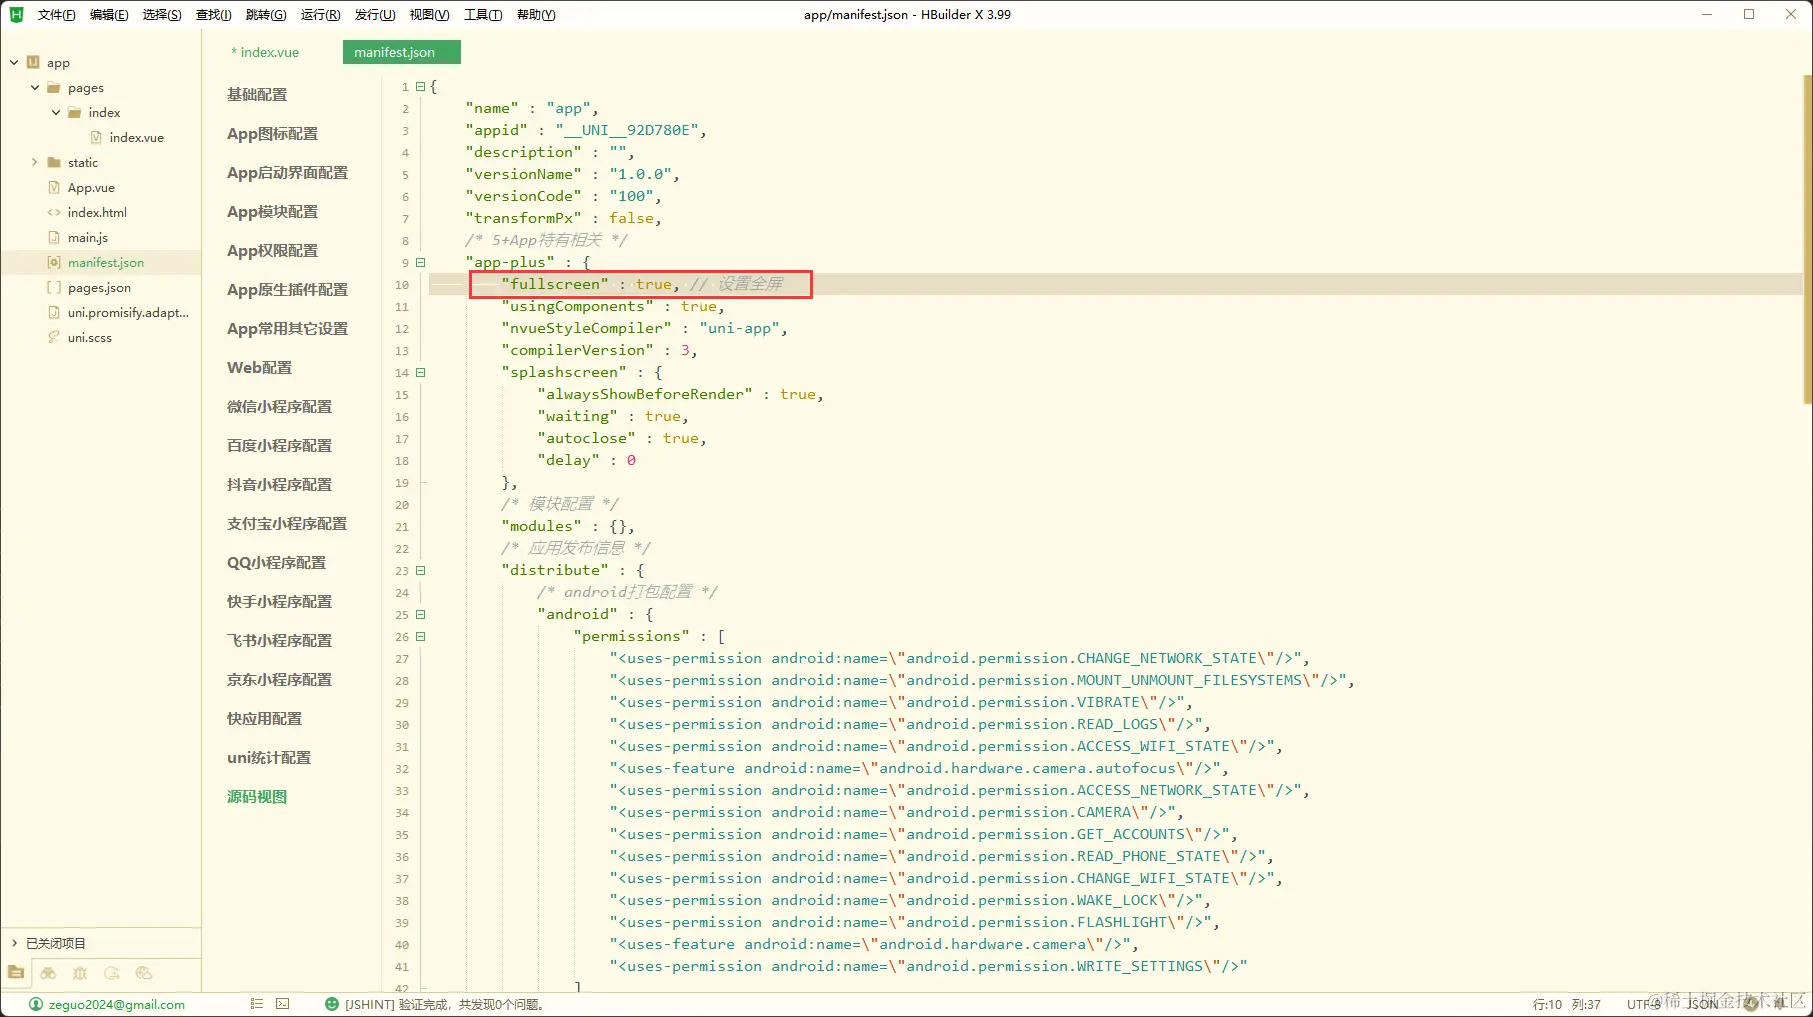The height and width of the screenshot is (1017, 1813).
Task: Open App常用其它设置
Action: click(287, 328)
